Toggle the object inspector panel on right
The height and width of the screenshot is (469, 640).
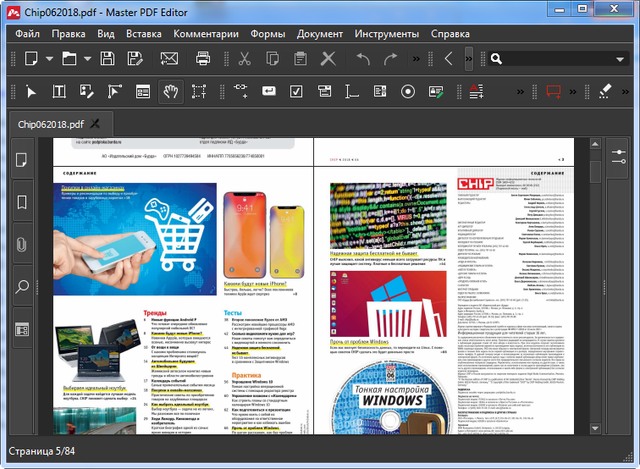pos(619,157)
